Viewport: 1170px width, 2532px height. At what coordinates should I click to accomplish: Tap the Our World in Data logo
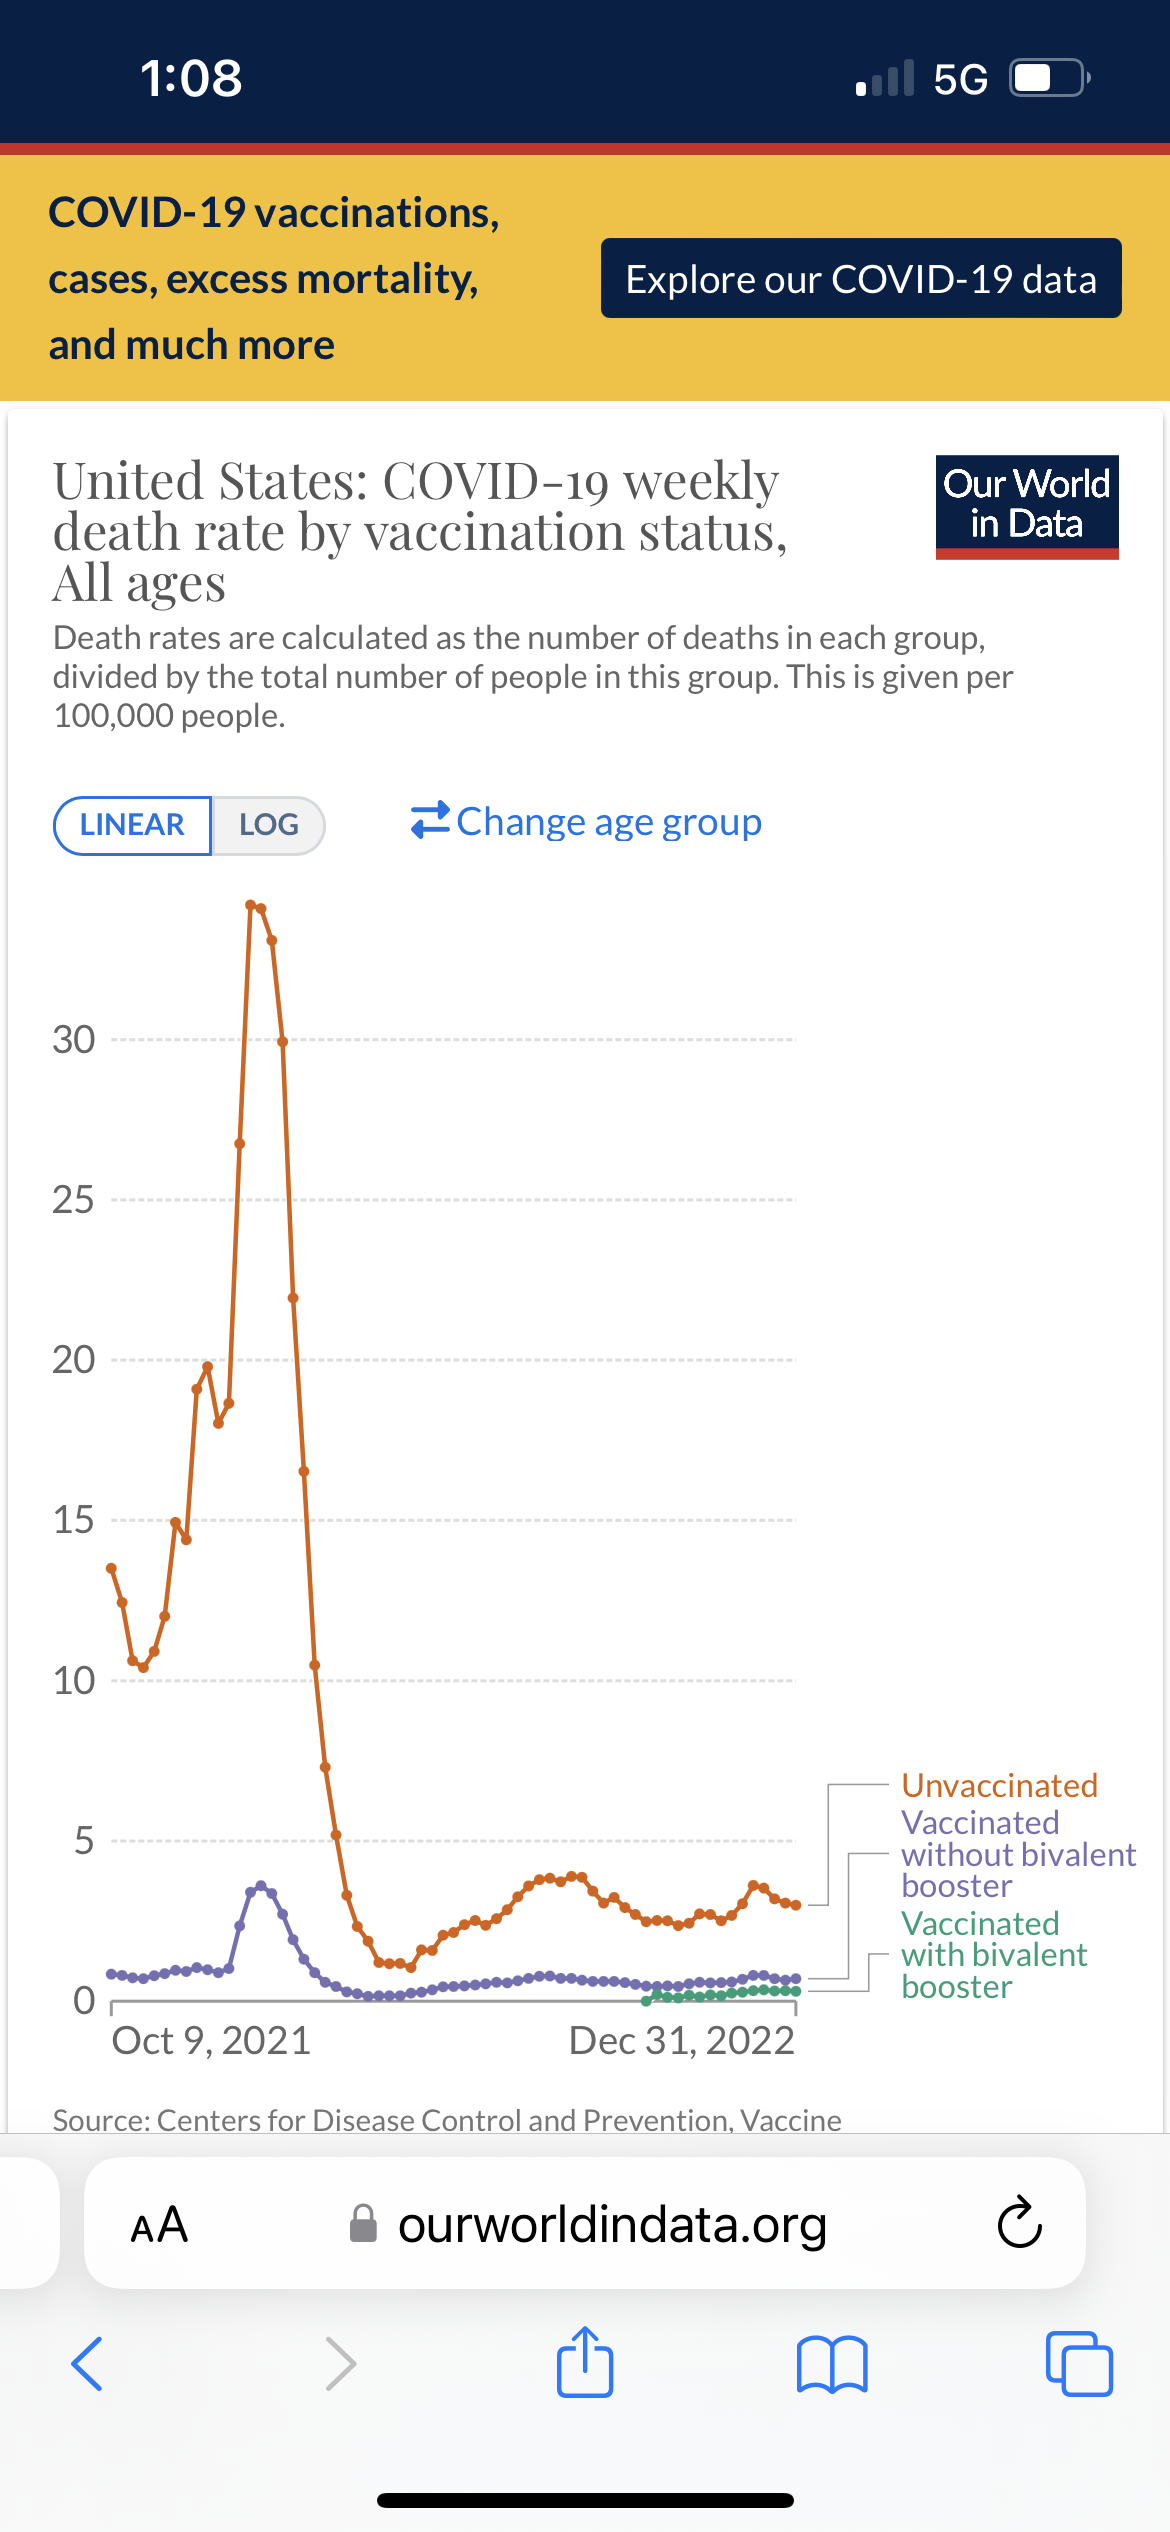1027,506
